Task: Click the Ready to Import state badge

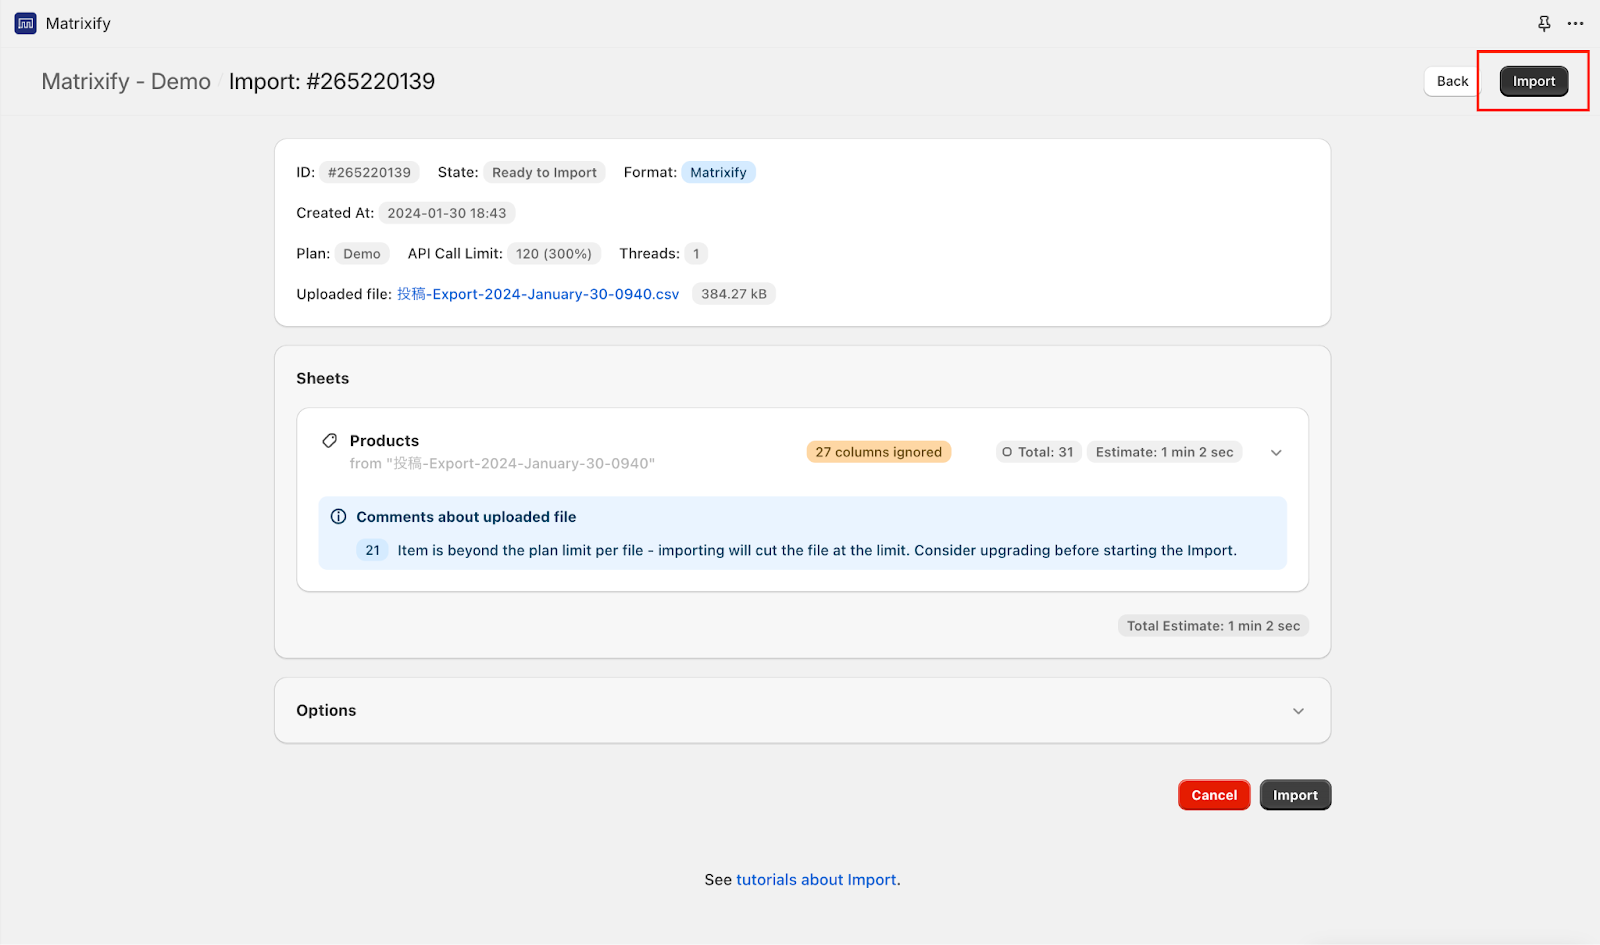Action: tap(544, 172)
